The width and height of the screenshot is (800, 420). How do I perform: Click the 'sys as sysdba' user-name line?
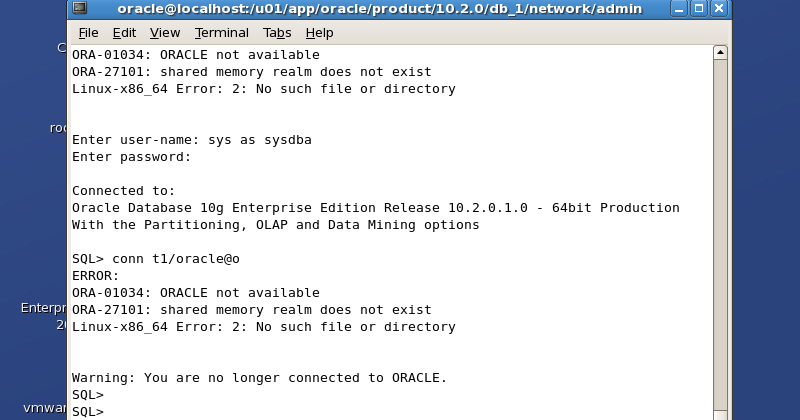click(x=192, y=140)
